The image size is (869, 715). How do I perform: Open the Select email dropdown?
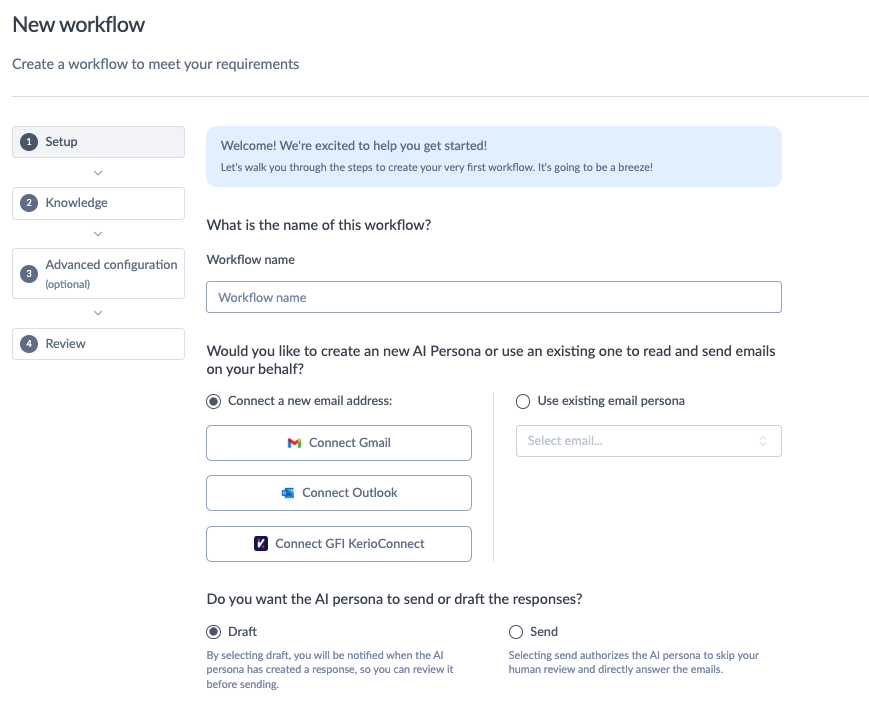(648, 441)
